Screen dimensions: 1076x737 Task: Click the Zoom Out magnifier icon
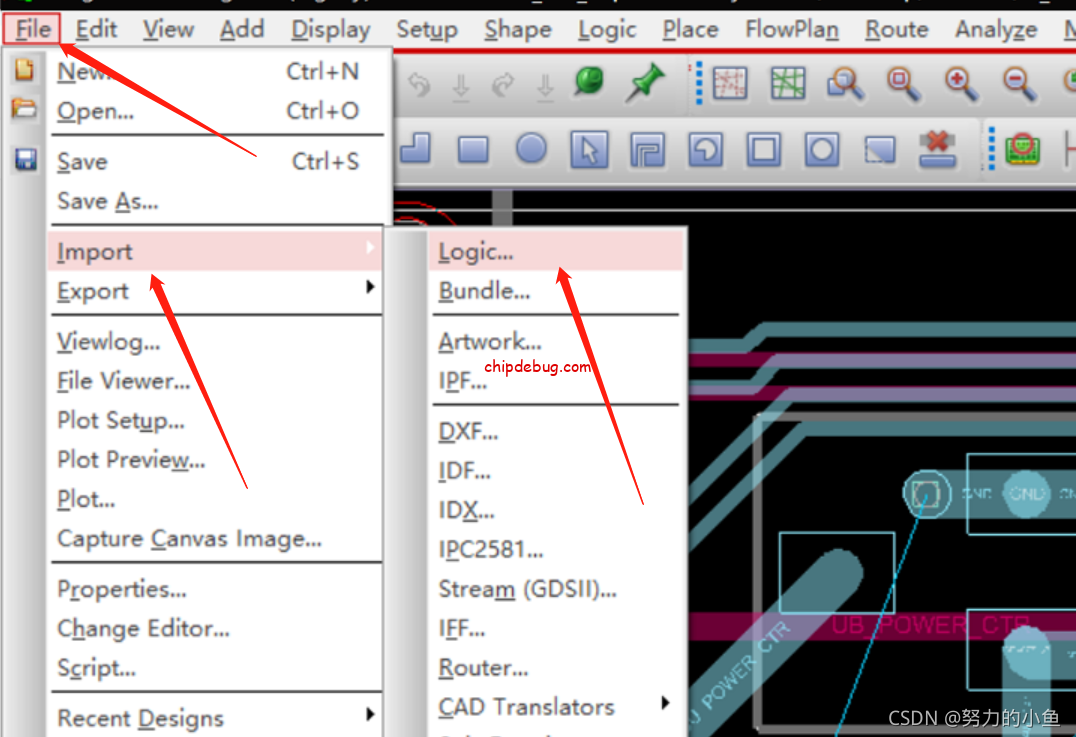[1019, 84]
